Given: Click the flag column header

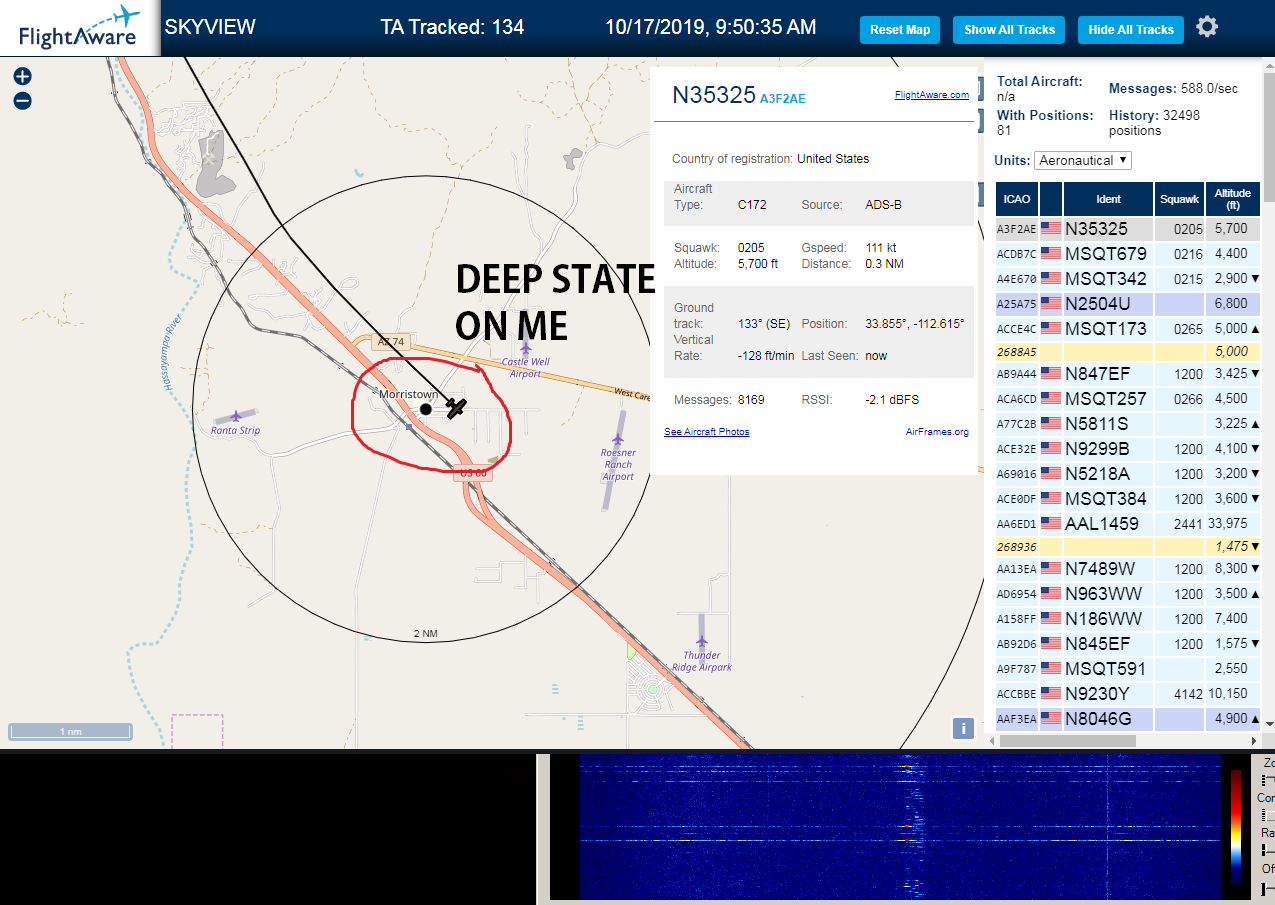Looking at the screenshot, I should (x=1051, y=199).
